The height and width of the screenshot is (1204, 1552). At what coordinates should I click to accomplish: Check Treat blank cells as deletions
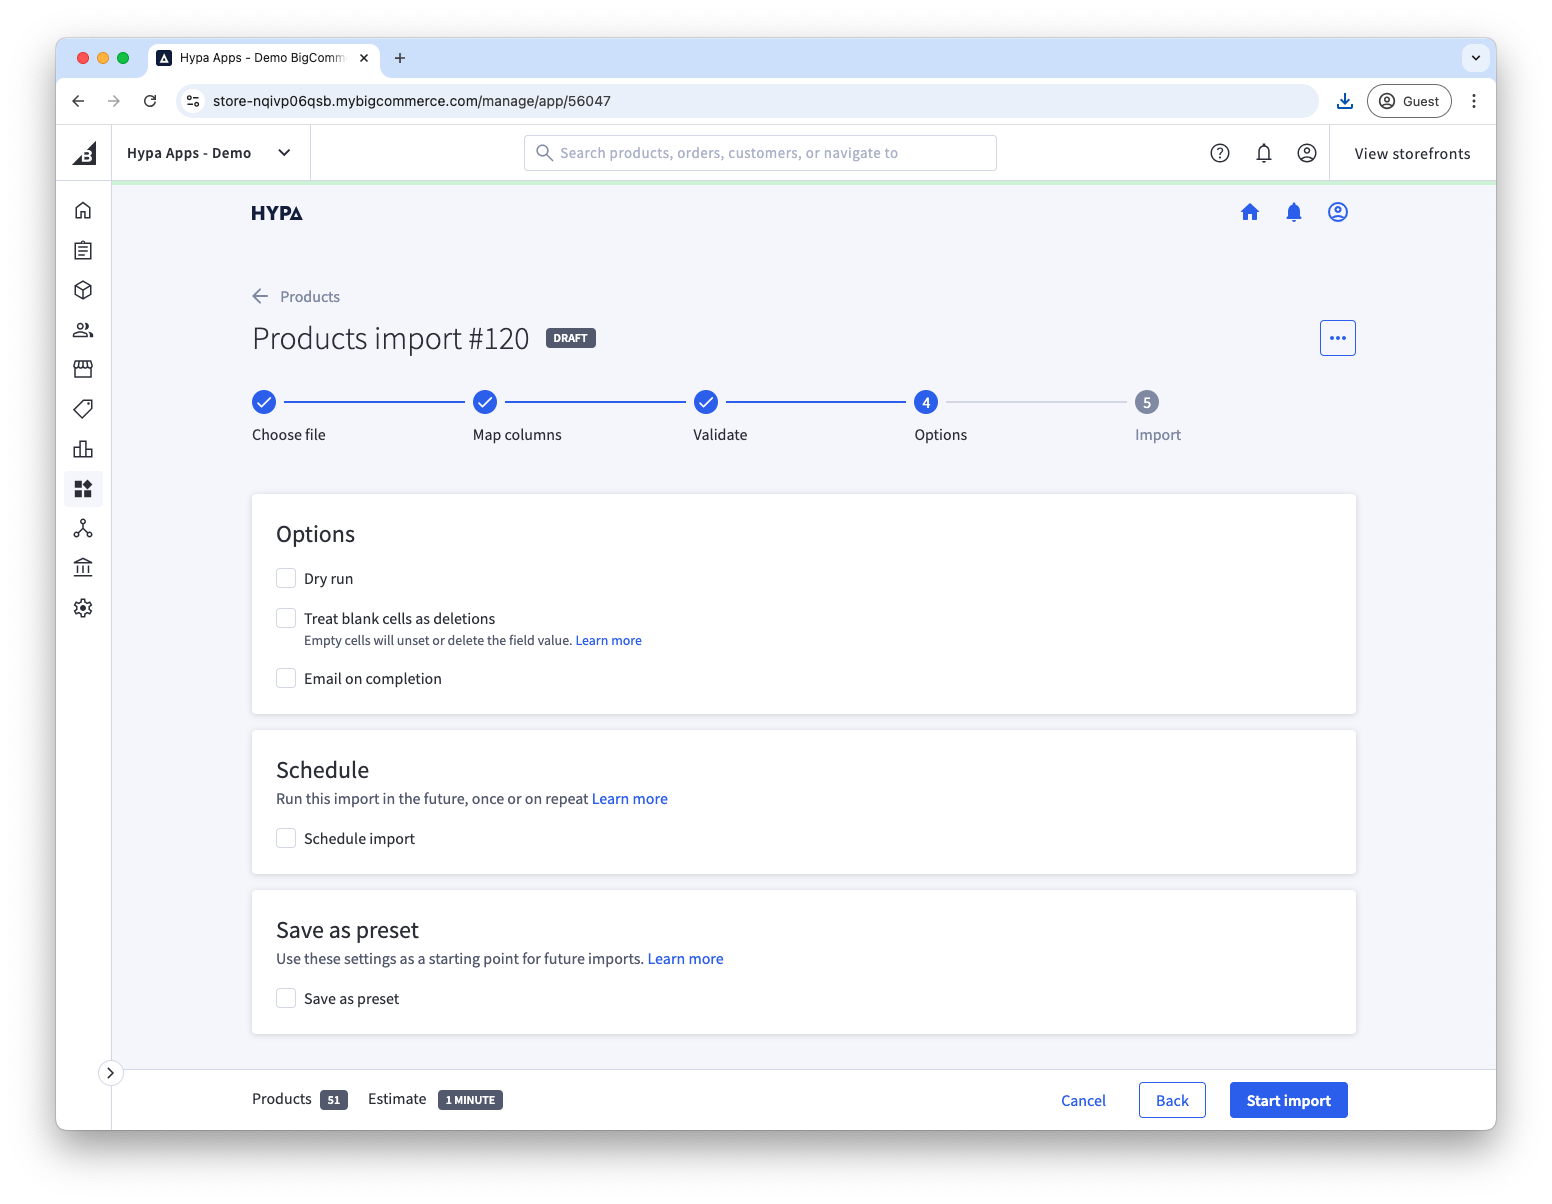pyautogui.click(x=286, y=618)
